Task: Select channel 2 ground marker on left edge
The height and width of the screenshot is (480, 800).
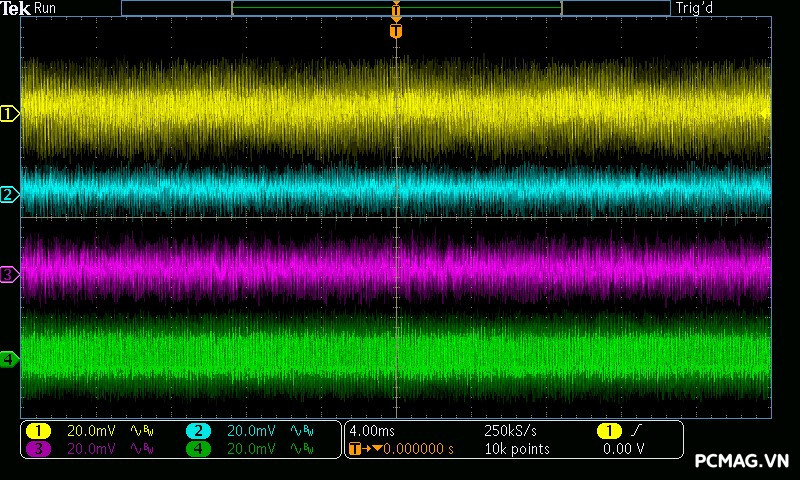Action: 9,194
